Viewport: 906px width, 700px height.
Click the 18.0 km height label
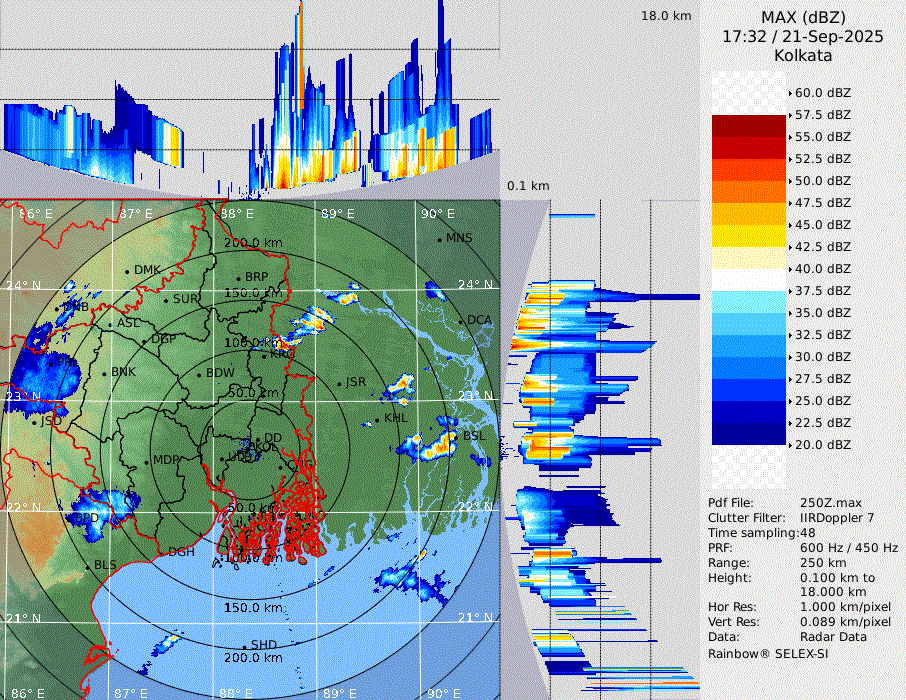click(x=666, y=16)
